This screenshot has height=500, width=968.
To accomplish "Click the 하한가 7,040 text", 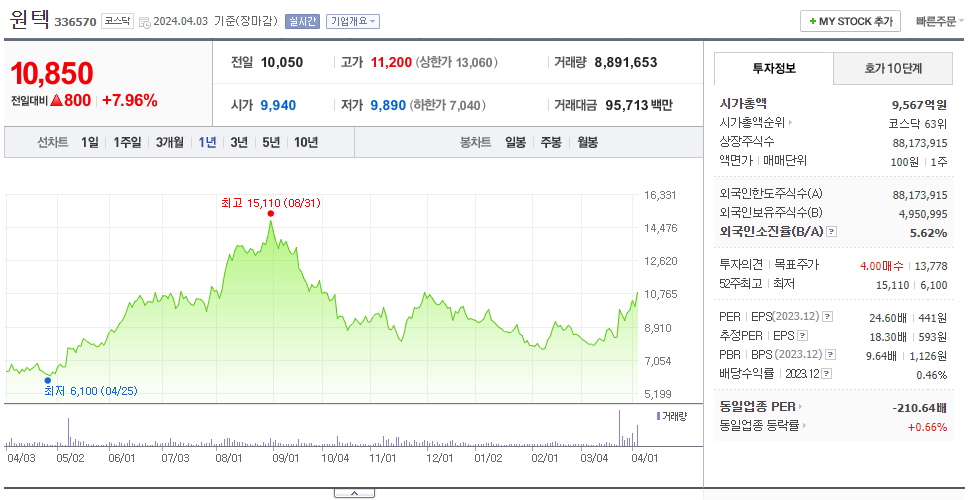I will 448,106.
